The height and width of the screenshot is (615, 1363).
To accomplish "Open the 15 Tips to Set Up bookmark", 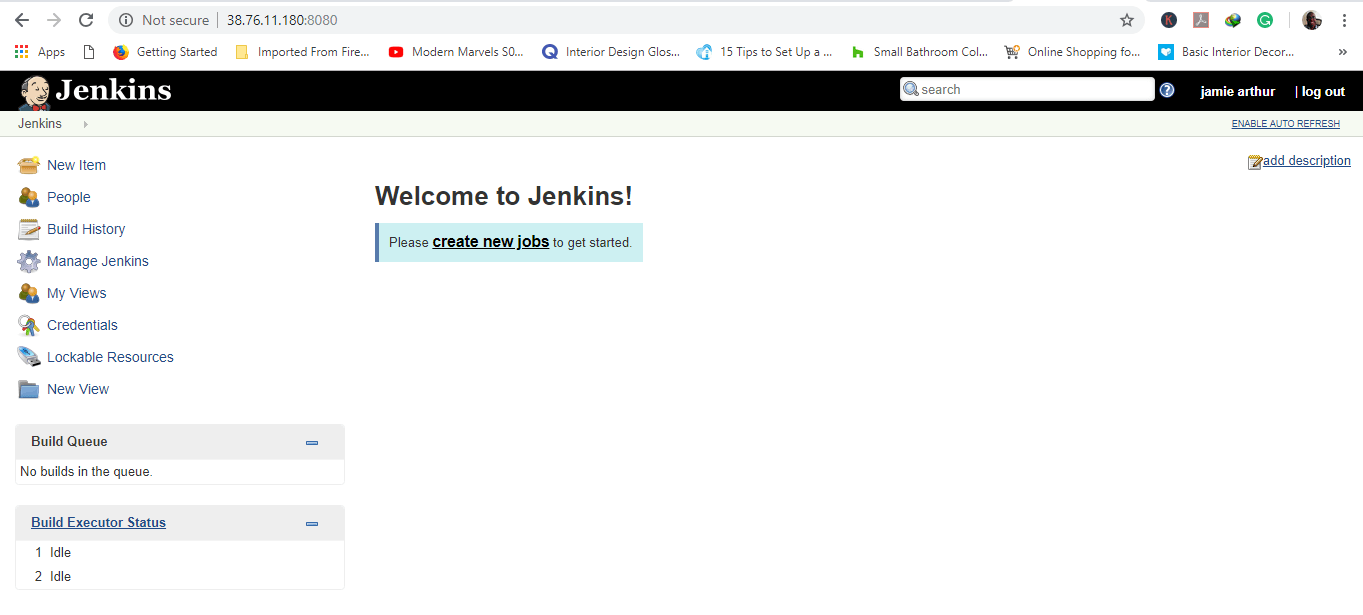I will [x=765, y=52].
